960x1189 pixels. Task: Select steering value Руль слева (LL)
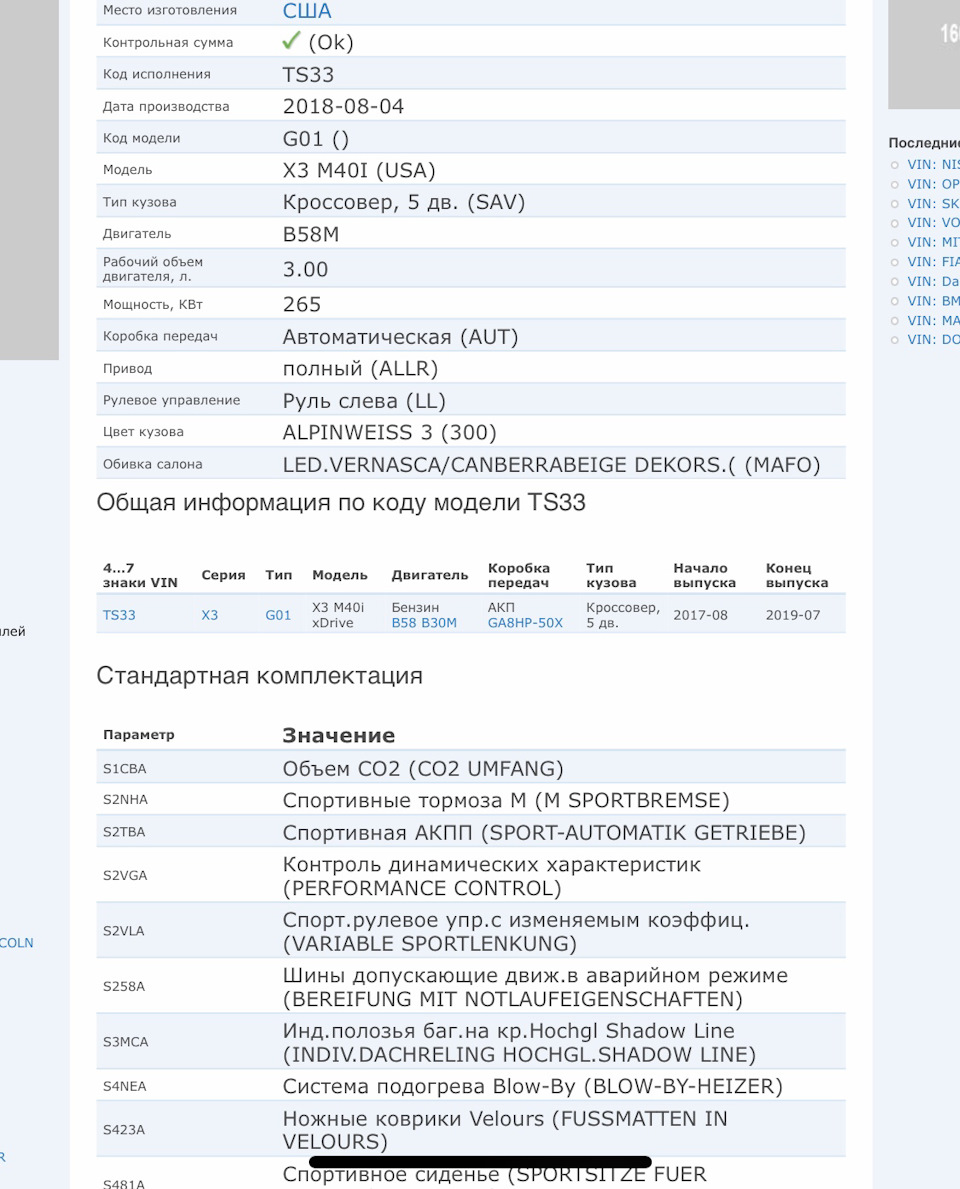coord(364,401)
